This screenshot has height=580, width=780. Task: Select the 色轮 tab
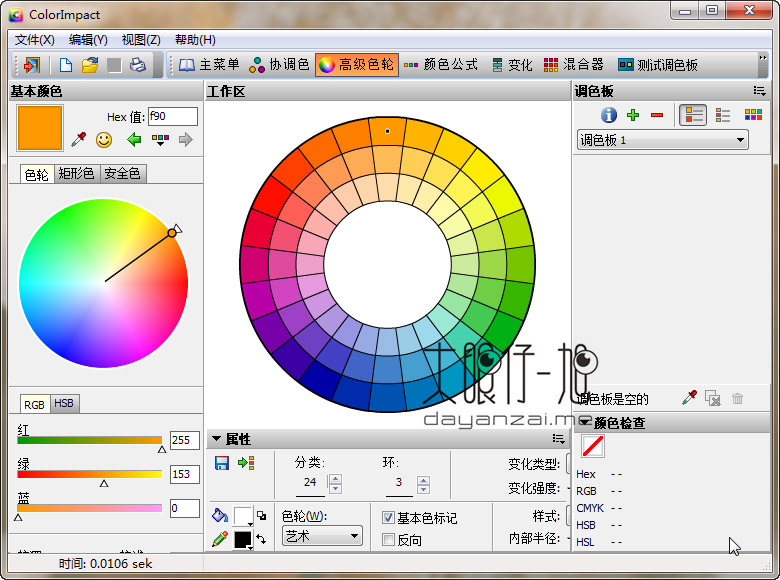(x=37, y=174)
